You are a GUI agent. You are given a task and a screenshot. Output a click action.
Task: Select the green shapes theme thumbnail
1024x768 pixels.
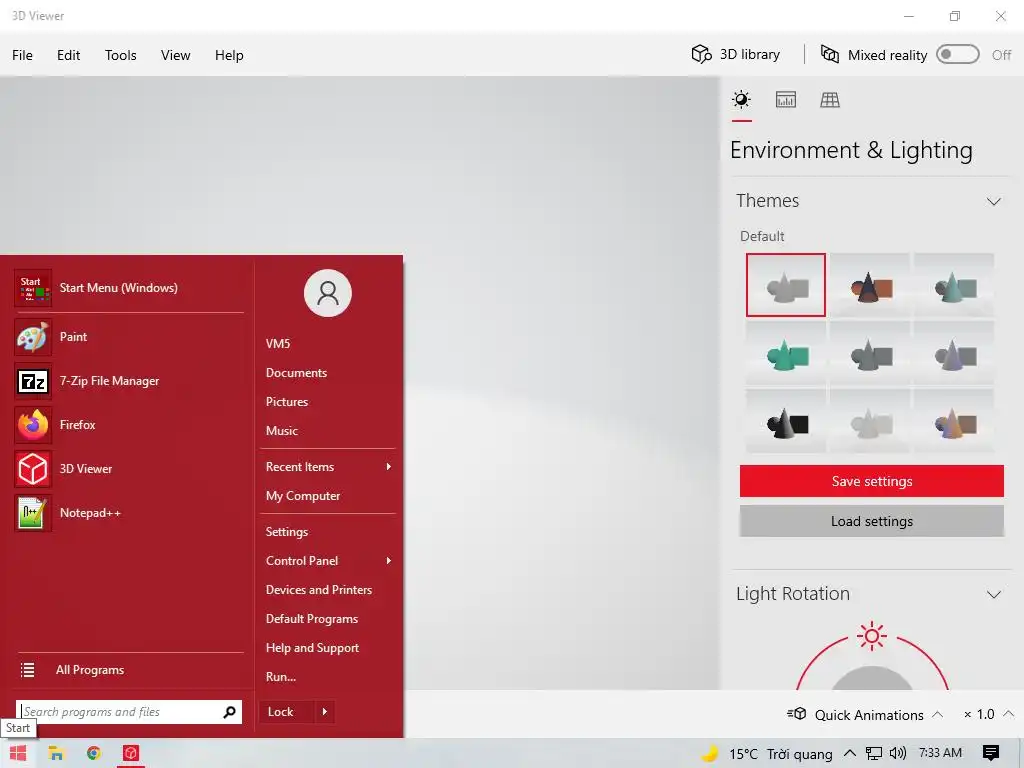click(786, 353)
